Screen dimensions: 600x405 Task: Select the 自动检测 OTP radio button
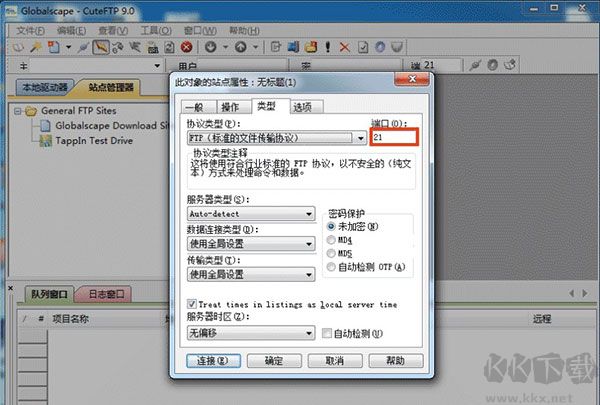[331, 267]
